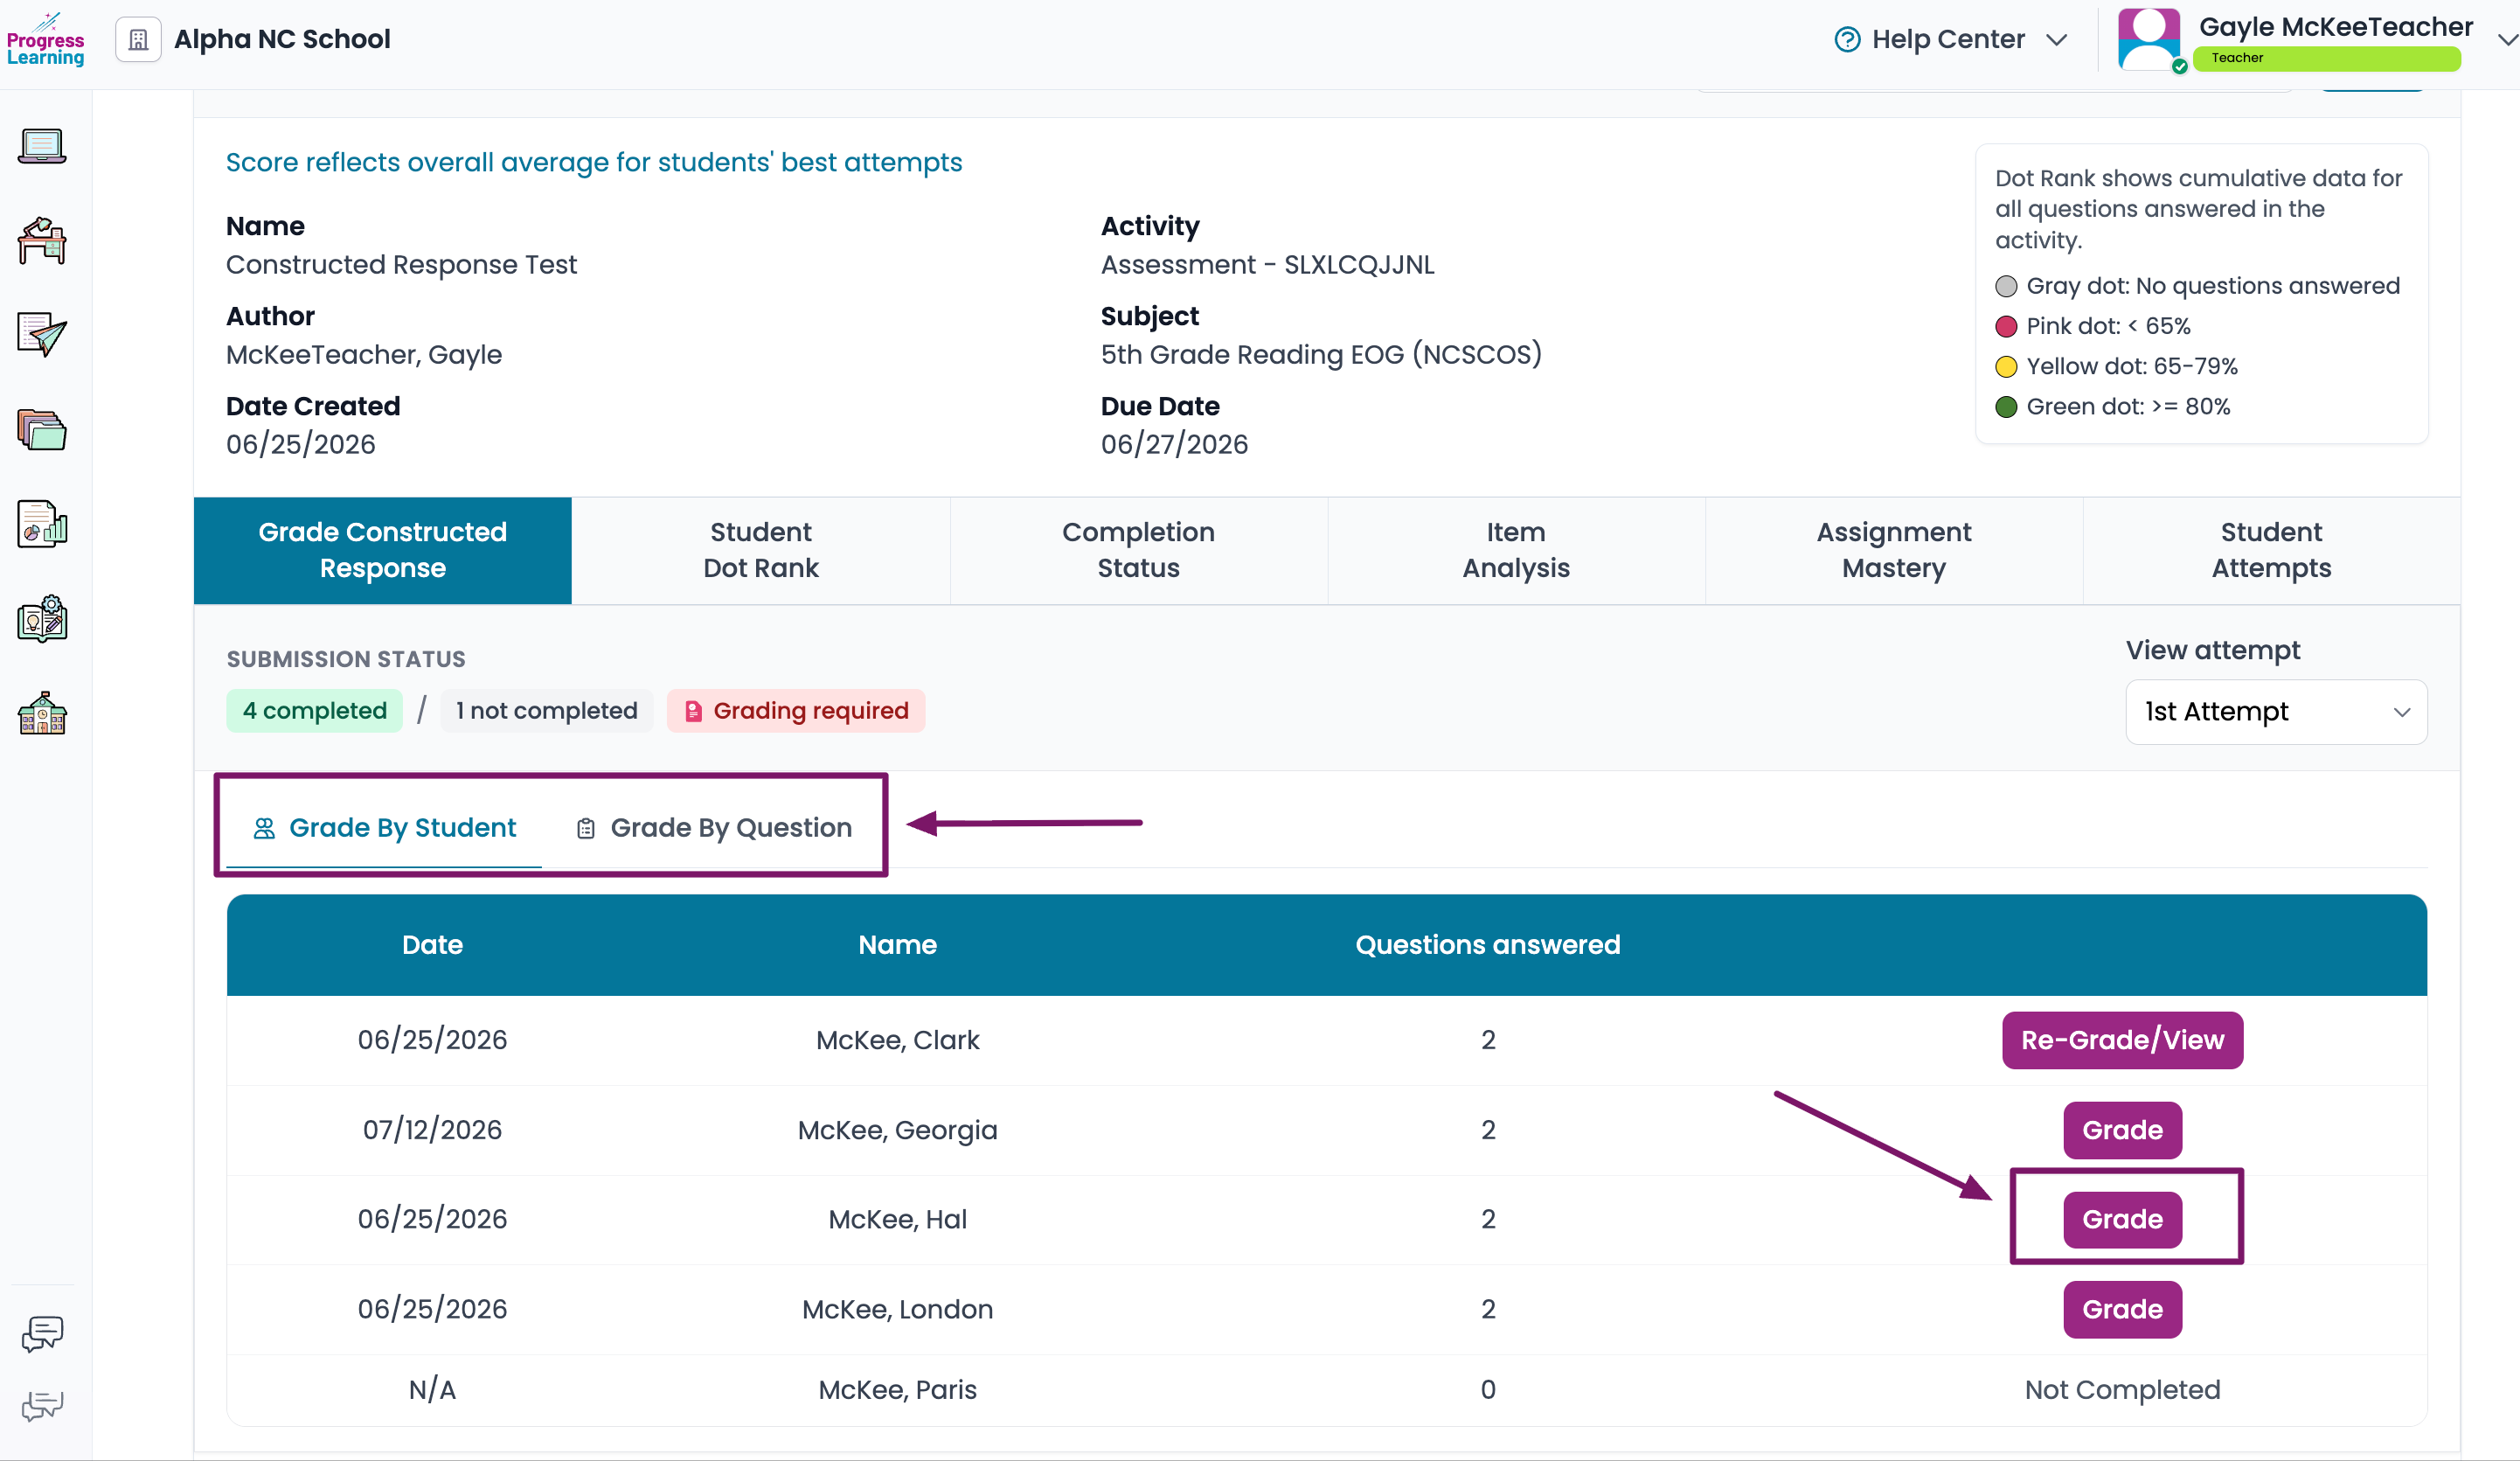
Task: Click Grade button for McKee, Hal
Action: click(2122, 1219)
